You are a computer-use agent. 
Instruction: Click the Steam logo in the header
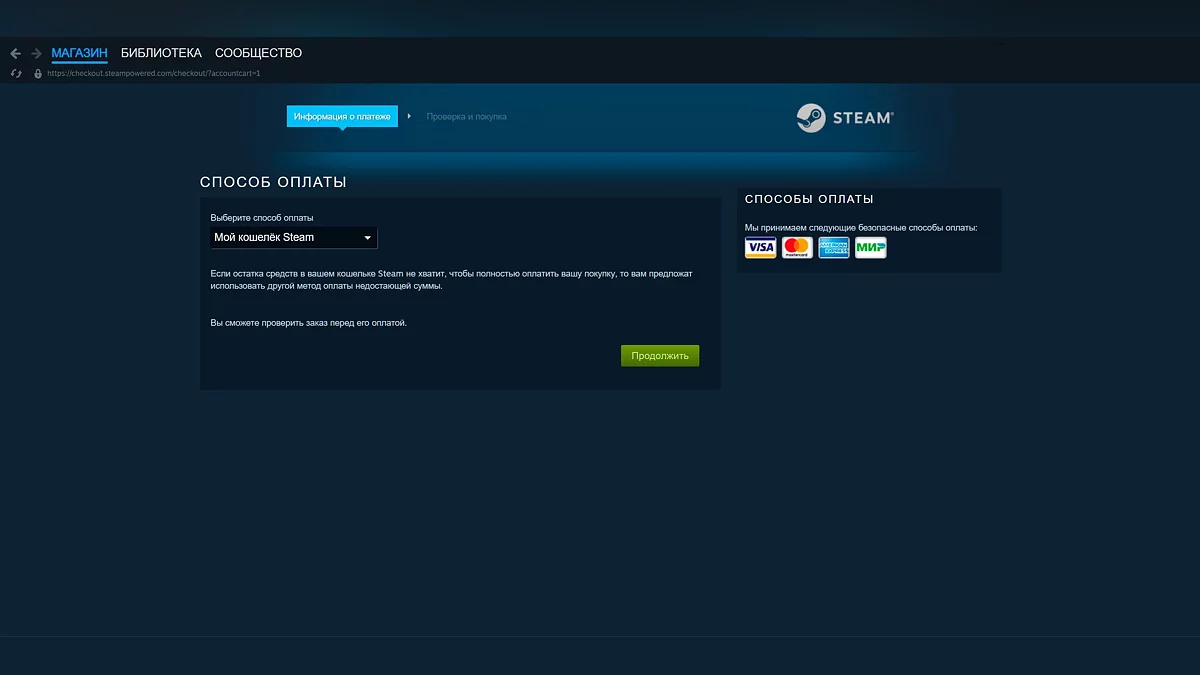(844, 118)
